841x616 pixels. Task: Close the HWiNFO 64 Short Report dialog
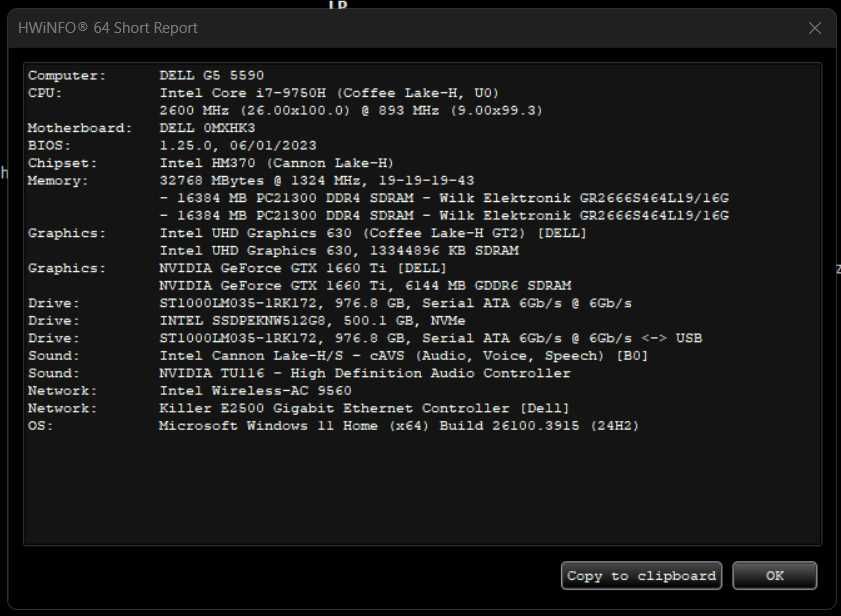[815, 28]
